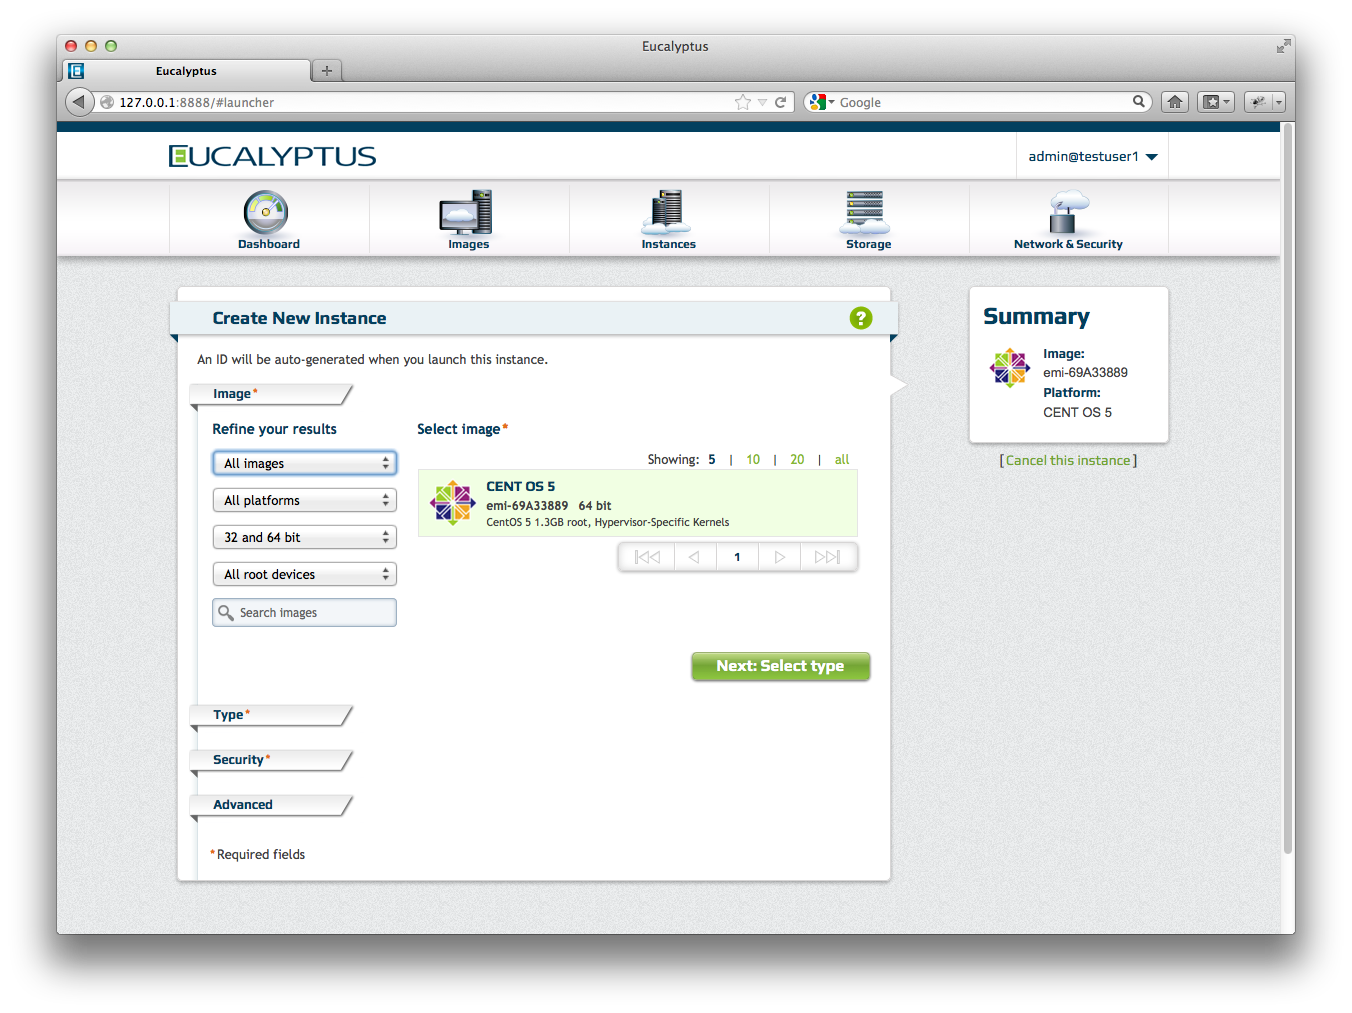Click Next: Select type button

(x=780, y=666)
